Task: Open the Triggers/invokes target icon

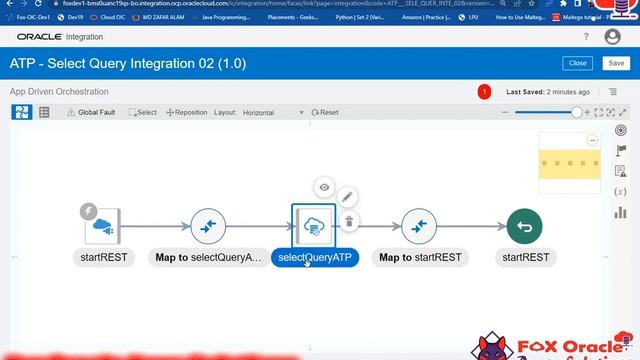Action: 620,130
